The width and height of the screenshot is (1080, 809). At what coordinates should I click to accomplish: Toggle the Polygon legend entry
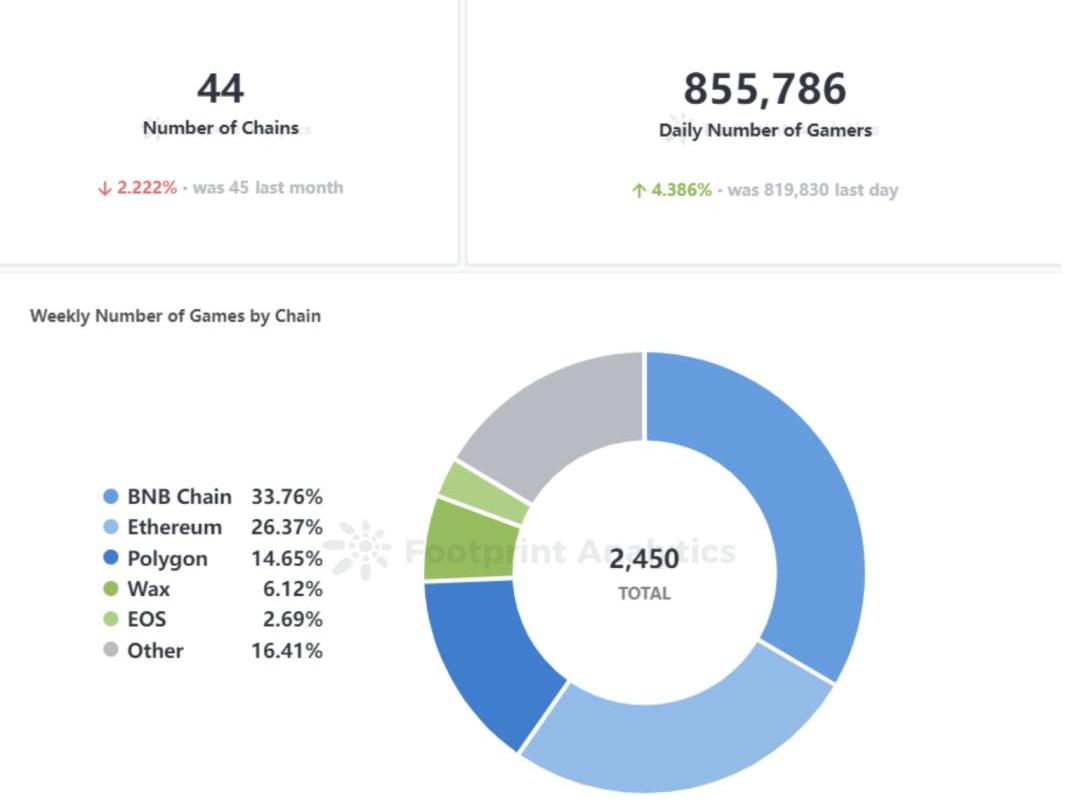pos(167,558)
